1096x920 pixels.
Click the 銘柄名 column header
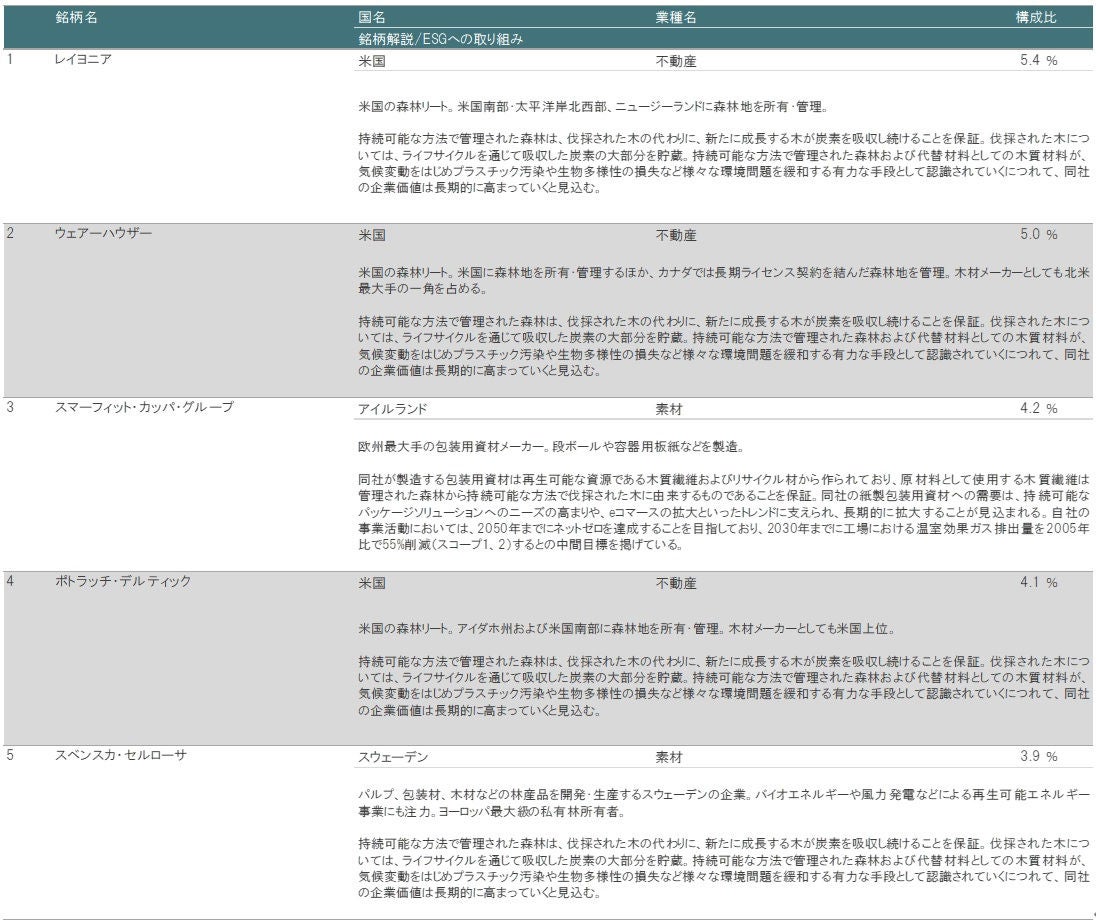point(76,18)
